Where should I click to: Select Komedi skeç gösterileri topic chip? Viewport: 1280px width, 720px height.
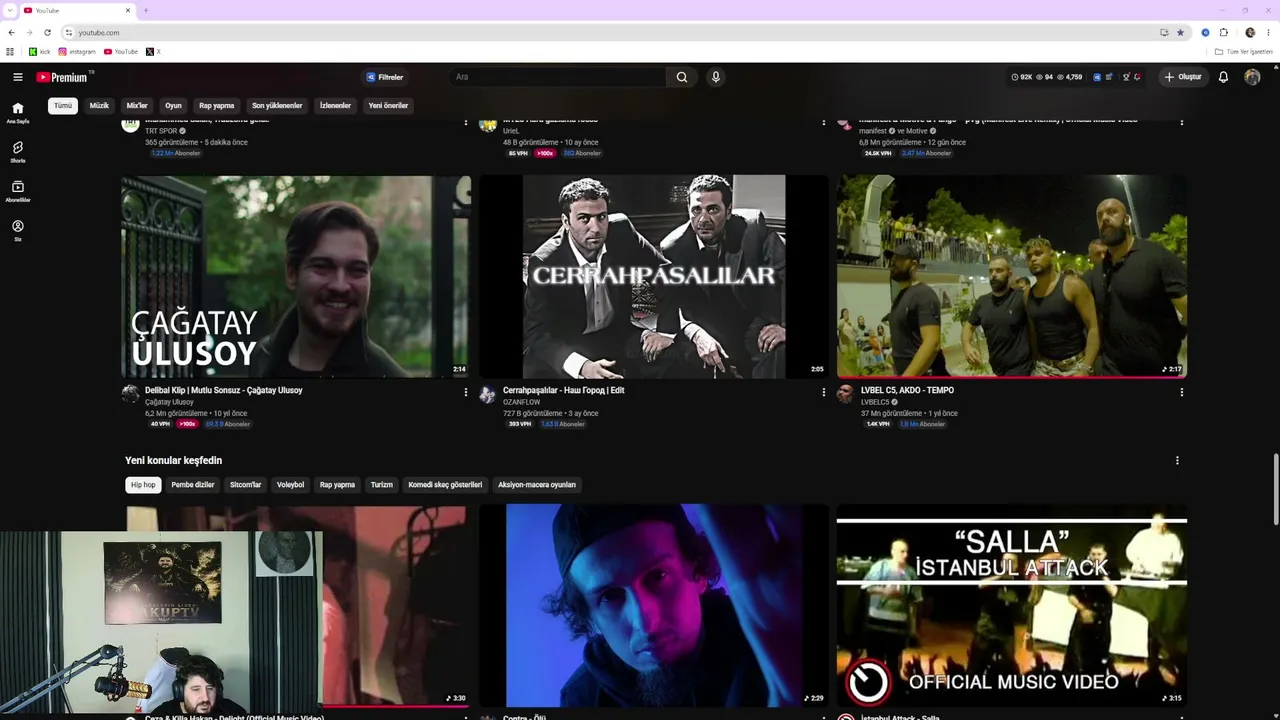click(x=445, y=485)
